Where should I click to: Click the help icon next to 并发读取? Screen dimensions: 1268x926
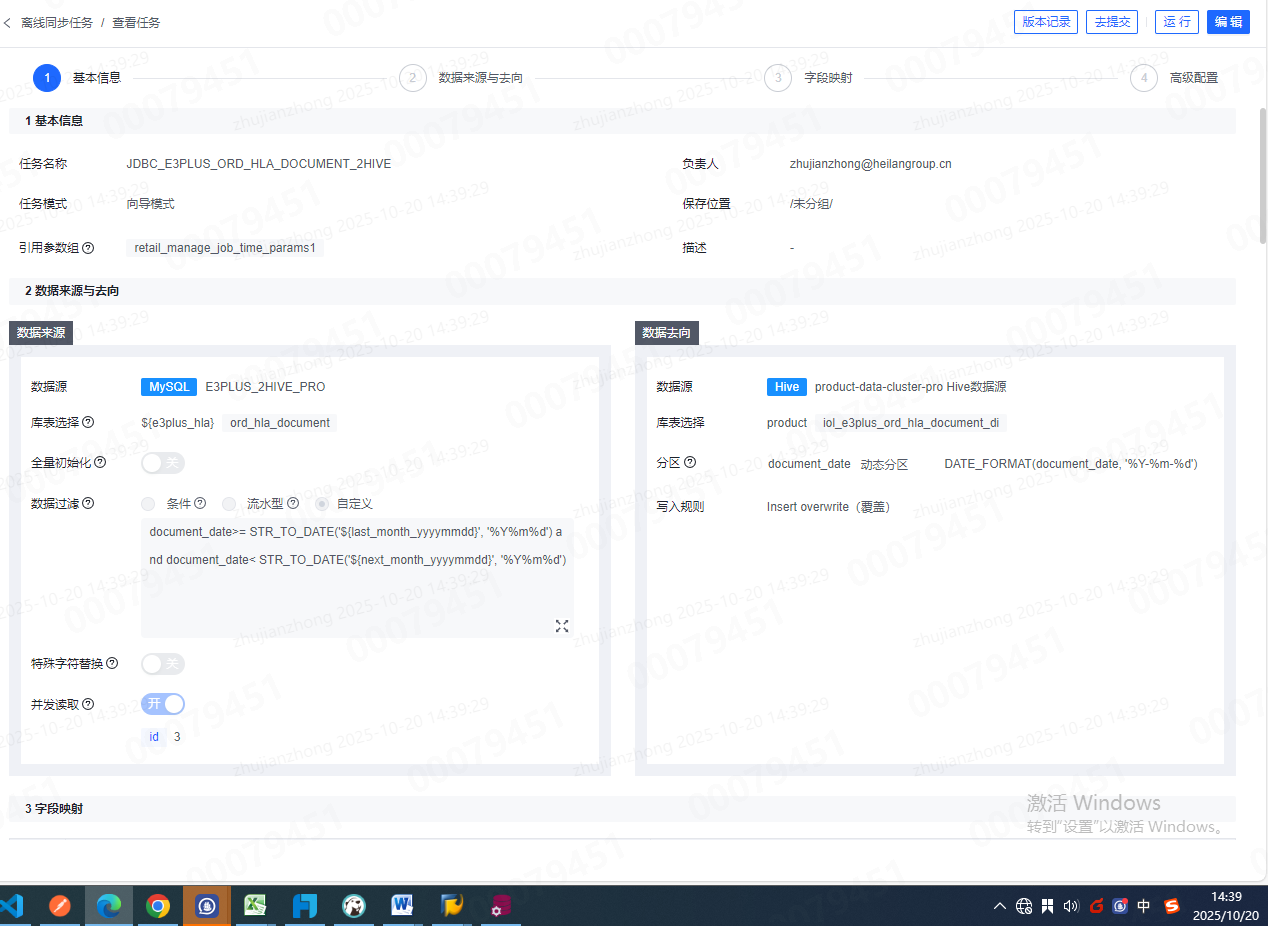88,704
